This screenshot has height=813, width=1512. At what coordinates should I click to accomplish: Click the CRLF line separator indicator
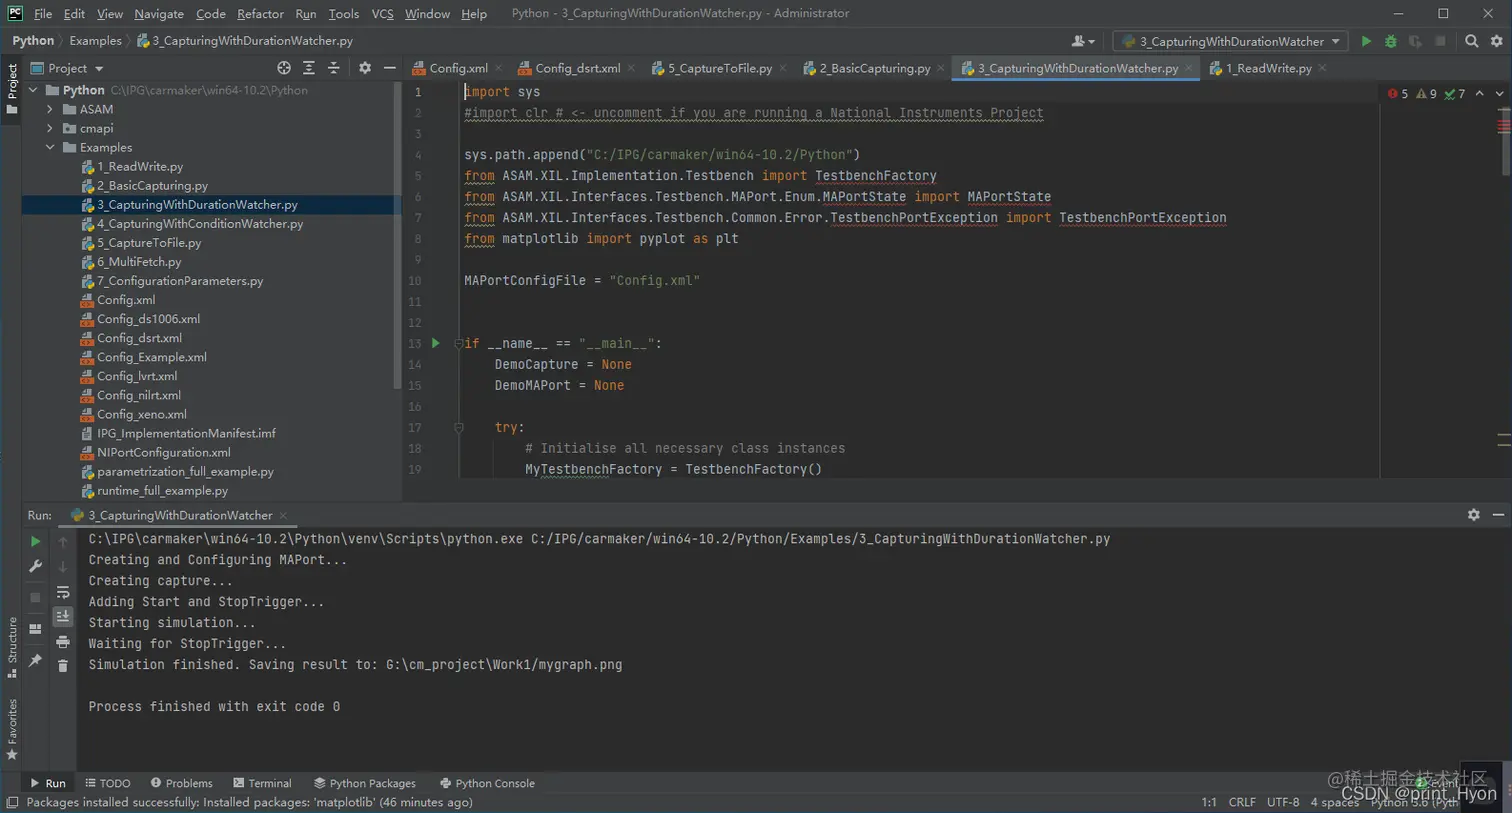(1242, 802)
